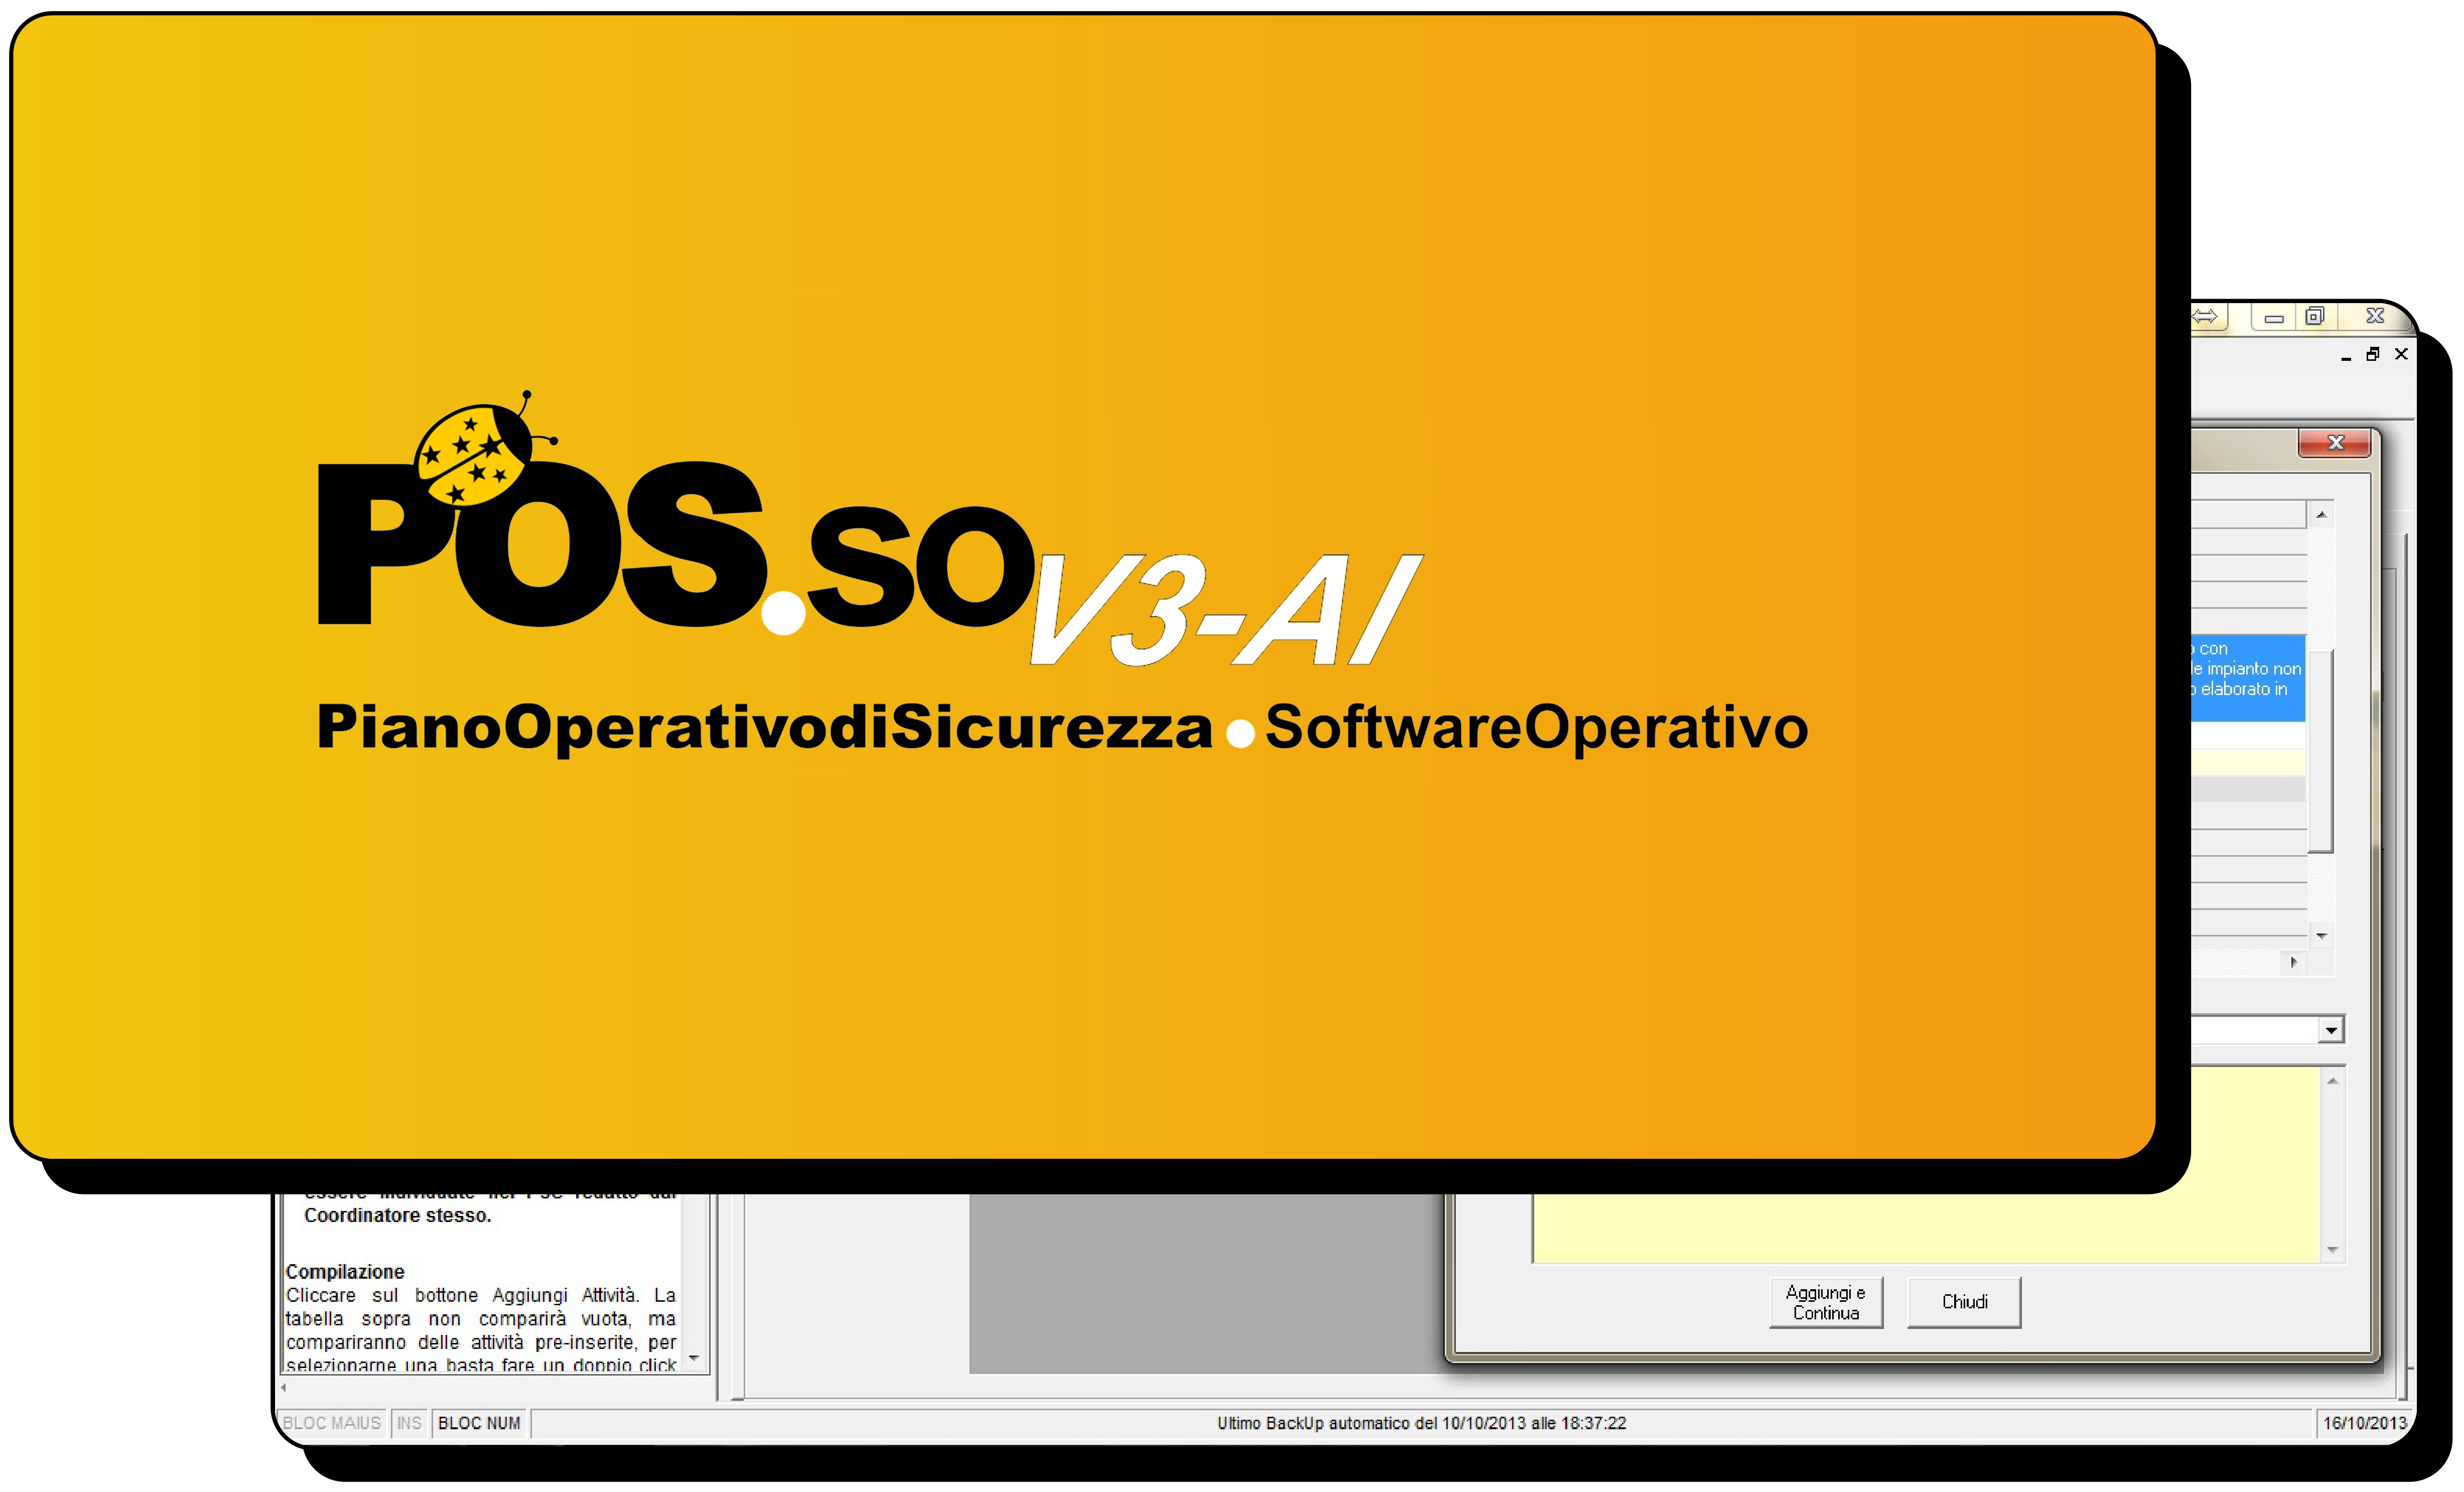Open the combo box dropdown arrow in dialog

click(2331, 1030)
